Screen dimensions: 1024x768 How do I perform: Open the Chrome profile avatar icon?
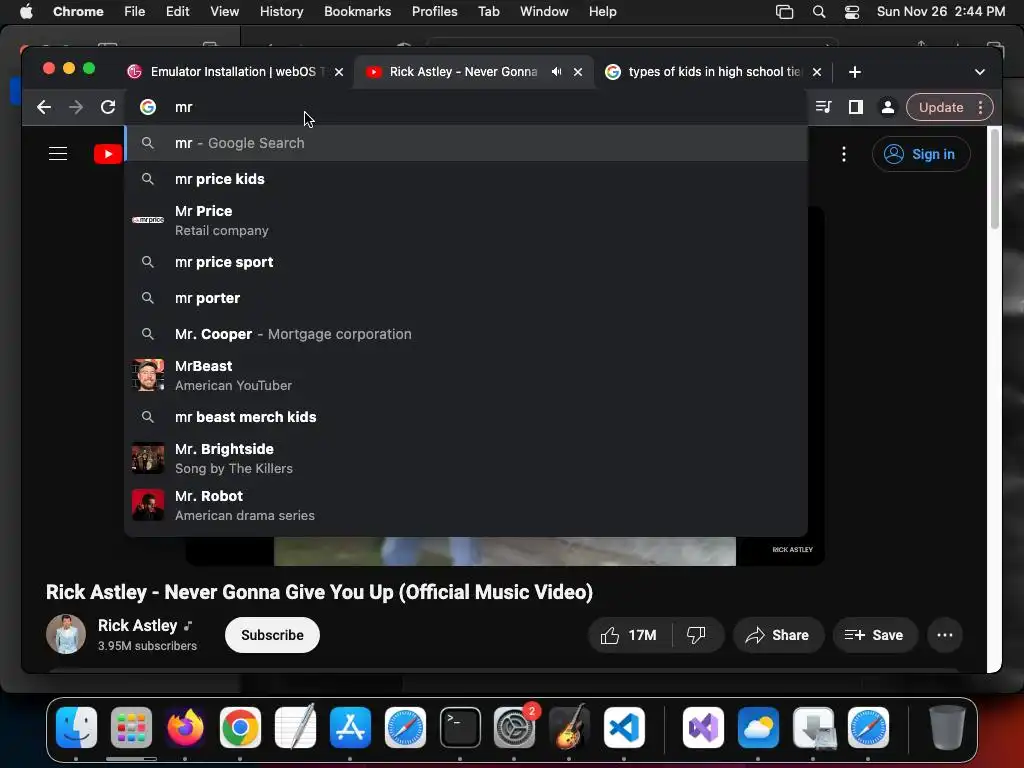coord(888,107)
